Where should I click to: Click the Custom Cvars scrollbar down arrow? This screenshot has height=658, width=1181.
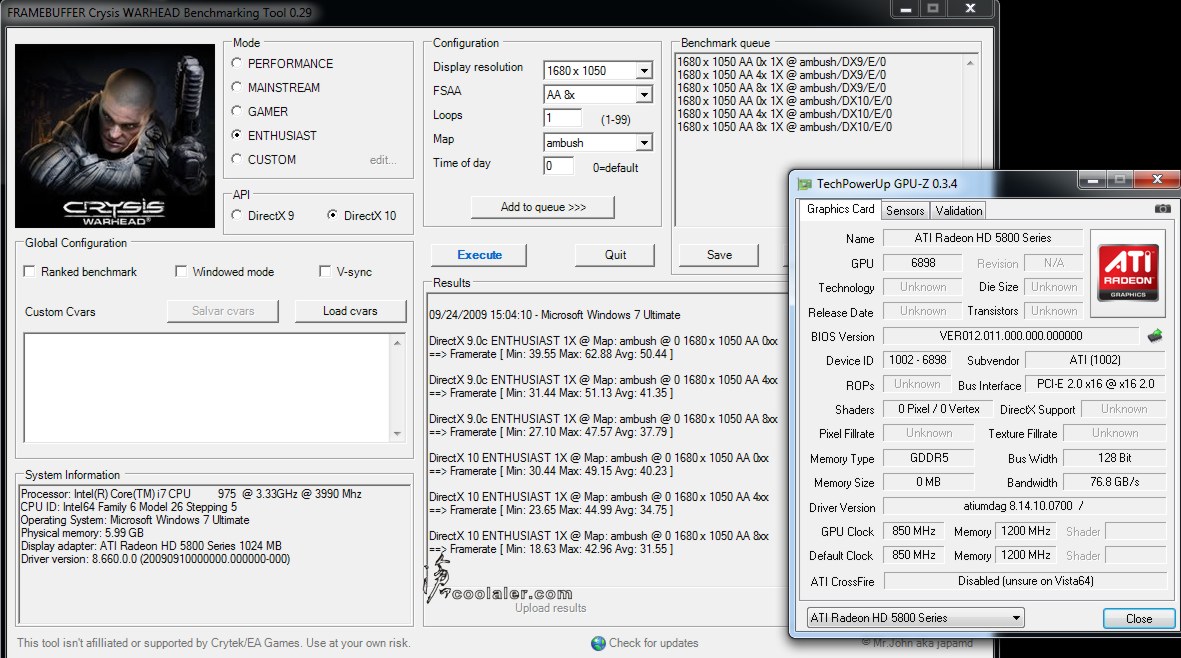click(x=397, y=434)
